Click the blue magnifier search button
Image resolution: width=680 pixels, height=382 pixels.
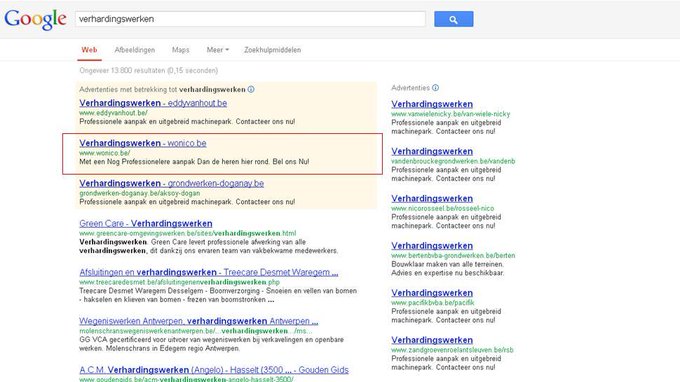pyautogui.click(x=454, y=19)
